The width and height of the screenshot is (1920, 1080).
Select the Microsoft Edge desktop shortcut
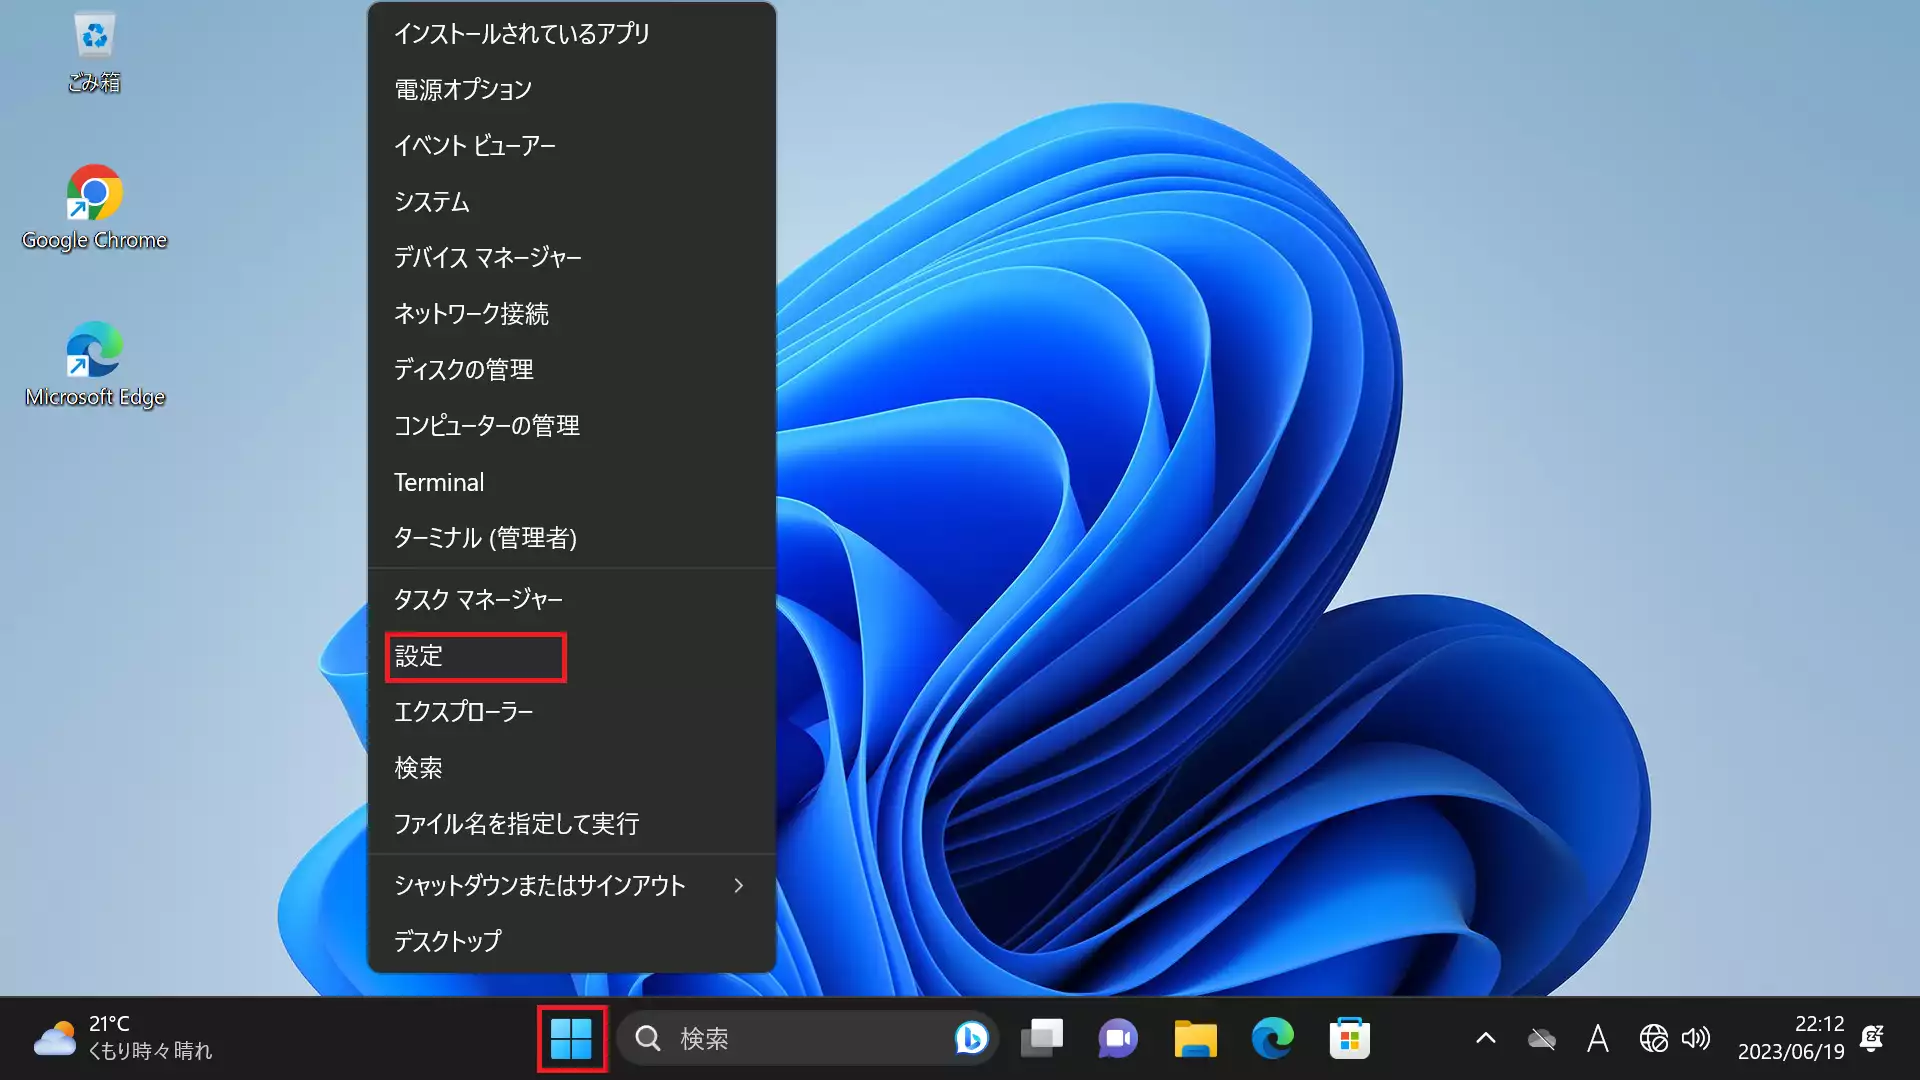pyautogui.click(x=95, y=364)
